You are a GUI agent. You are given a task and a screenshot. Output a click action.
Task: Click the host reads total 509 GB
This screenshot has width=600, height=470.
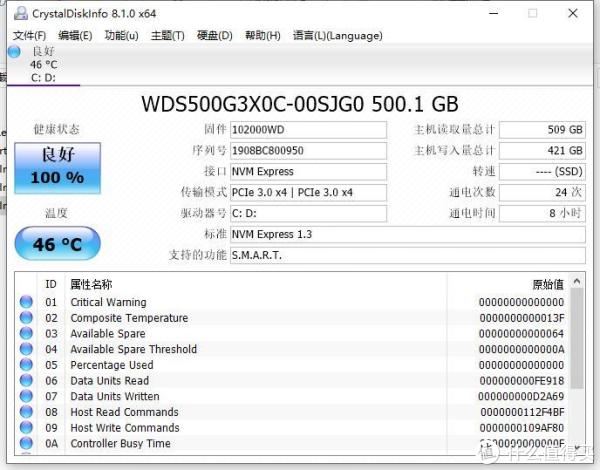(542, 130)
